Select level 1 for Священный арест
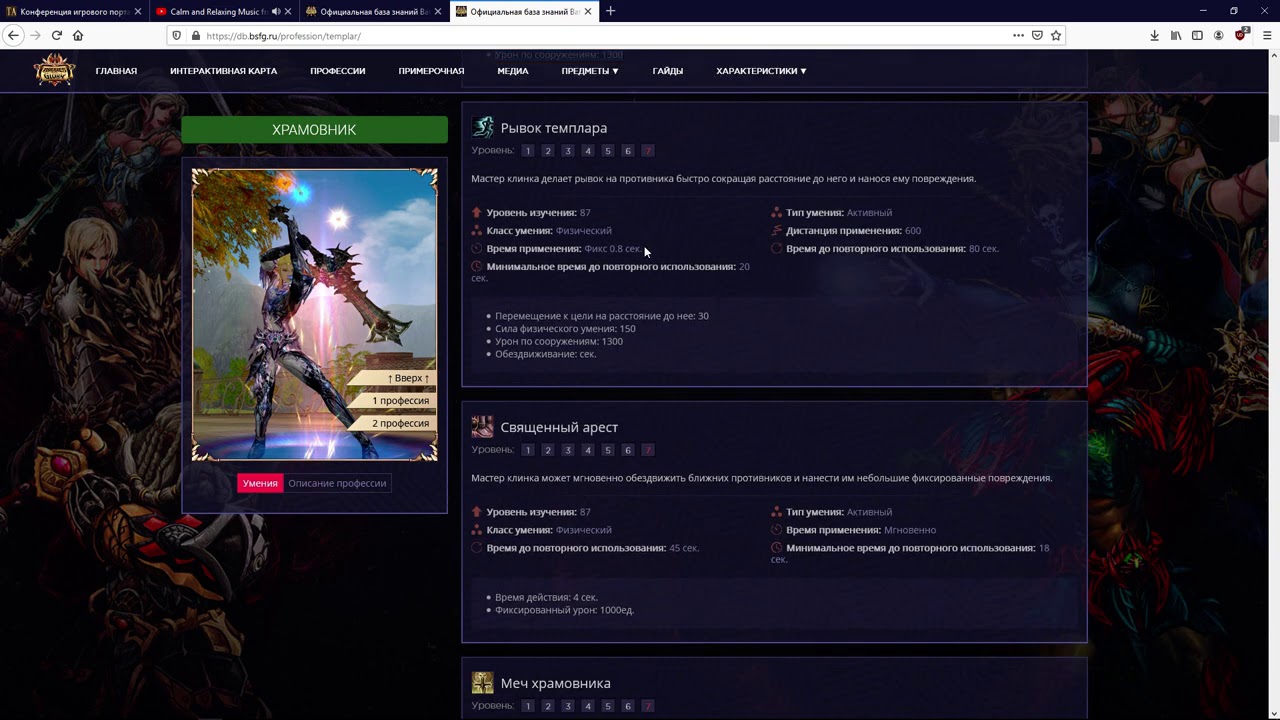 tap(527, 450)
